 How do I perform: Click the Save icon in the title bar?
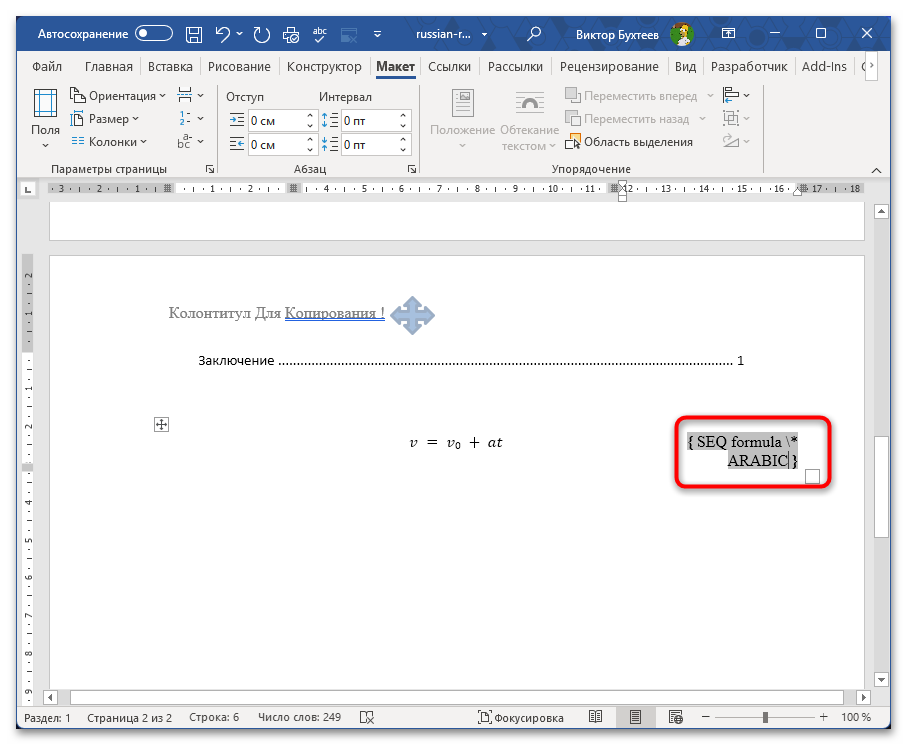coord(194,35)
